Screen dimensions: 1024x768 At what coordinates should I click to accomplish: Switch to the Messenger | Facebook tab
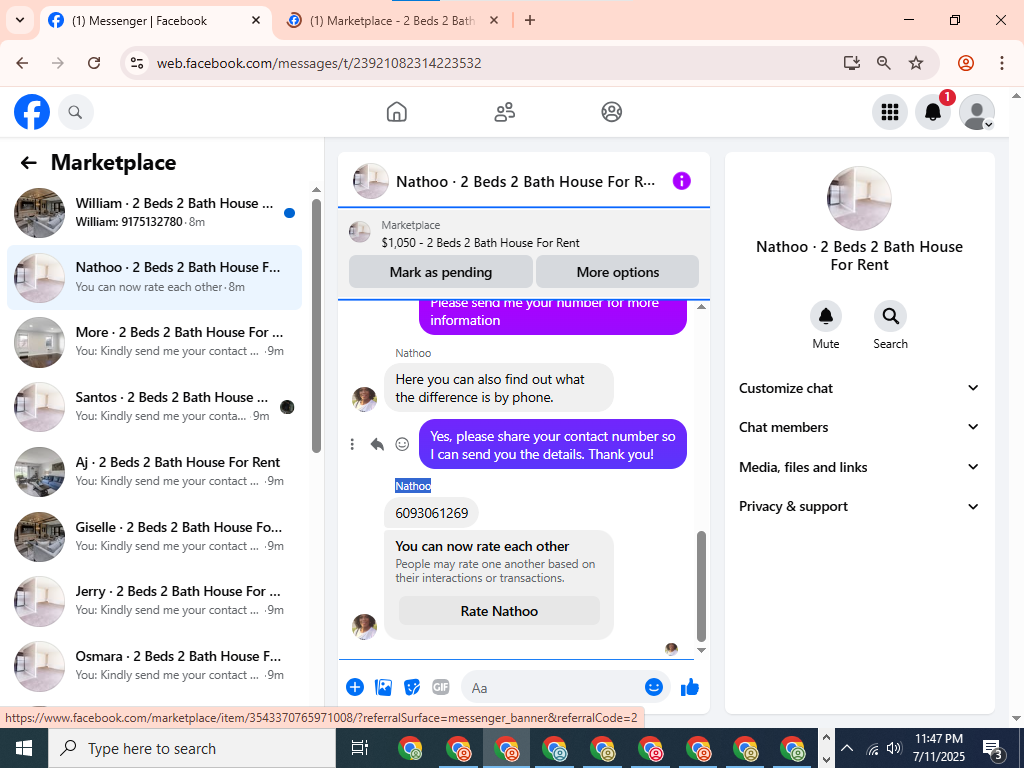tap(155, 21)
